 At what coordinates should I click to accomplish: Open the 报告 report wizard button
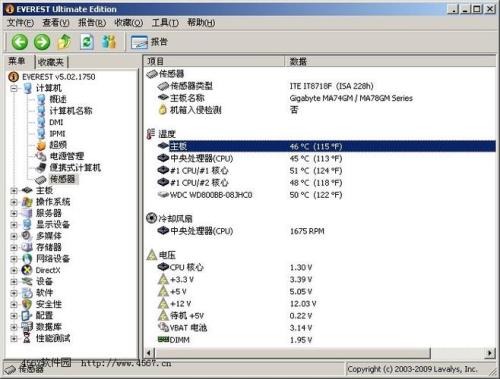[x=149, y=42]
